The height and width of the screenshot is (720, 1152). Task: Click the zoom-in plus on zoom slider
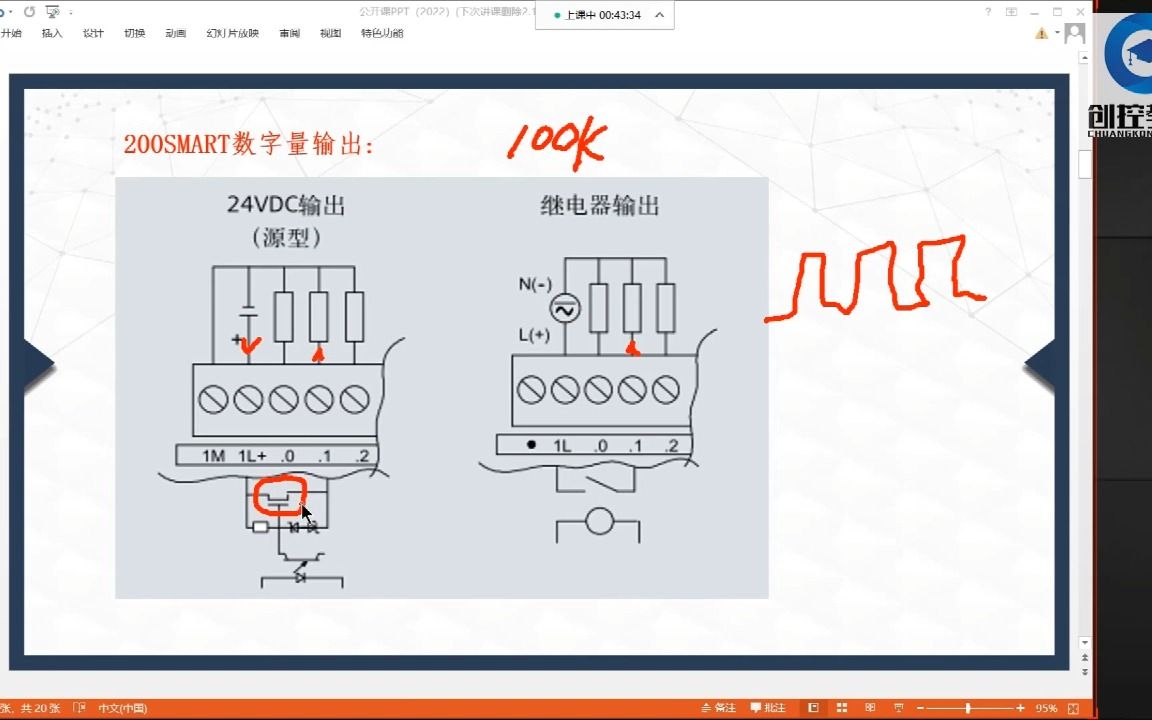coord(1020,707)
